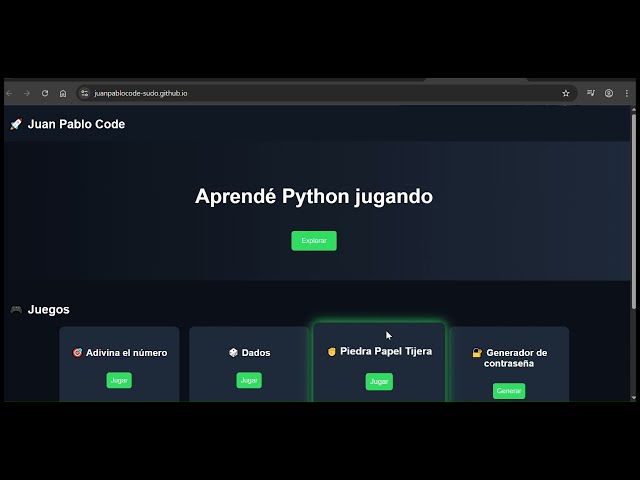Viewport: 640px width, 480px height.
Task: Click the Piedra Papel Tijera card title
Action: [x=386, y=351]
